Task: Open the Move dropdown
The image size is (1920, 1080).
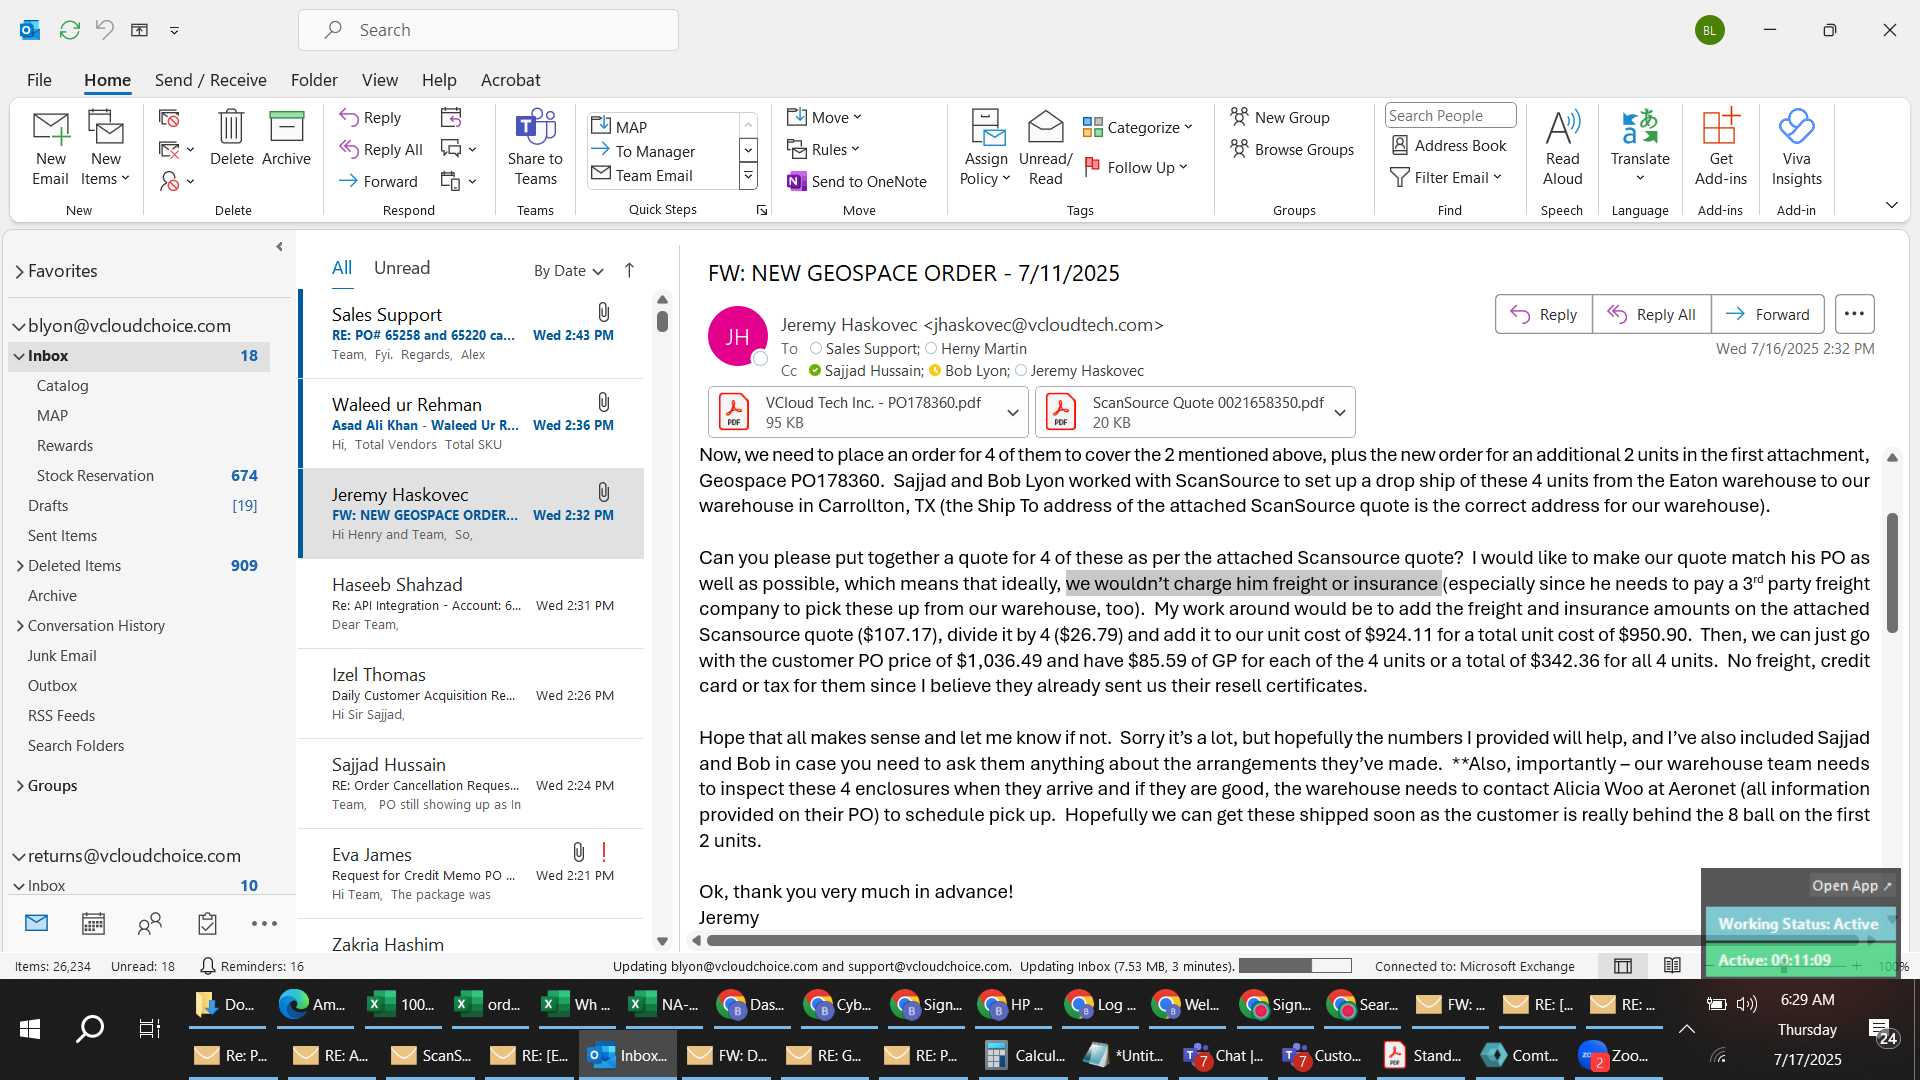Action: (x=824, y=117)
